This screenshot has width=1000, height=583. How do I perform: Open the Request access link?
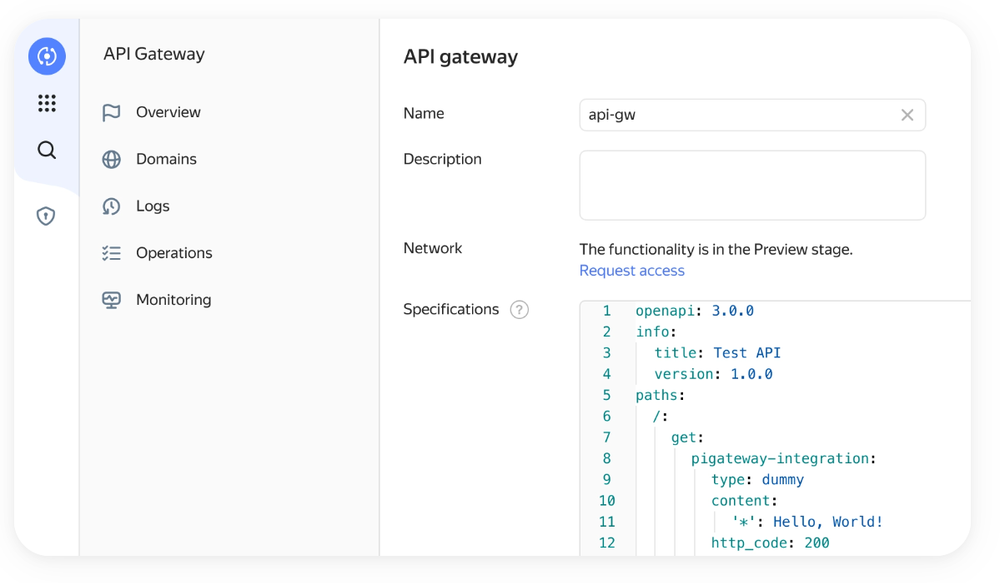click(631, 270)
